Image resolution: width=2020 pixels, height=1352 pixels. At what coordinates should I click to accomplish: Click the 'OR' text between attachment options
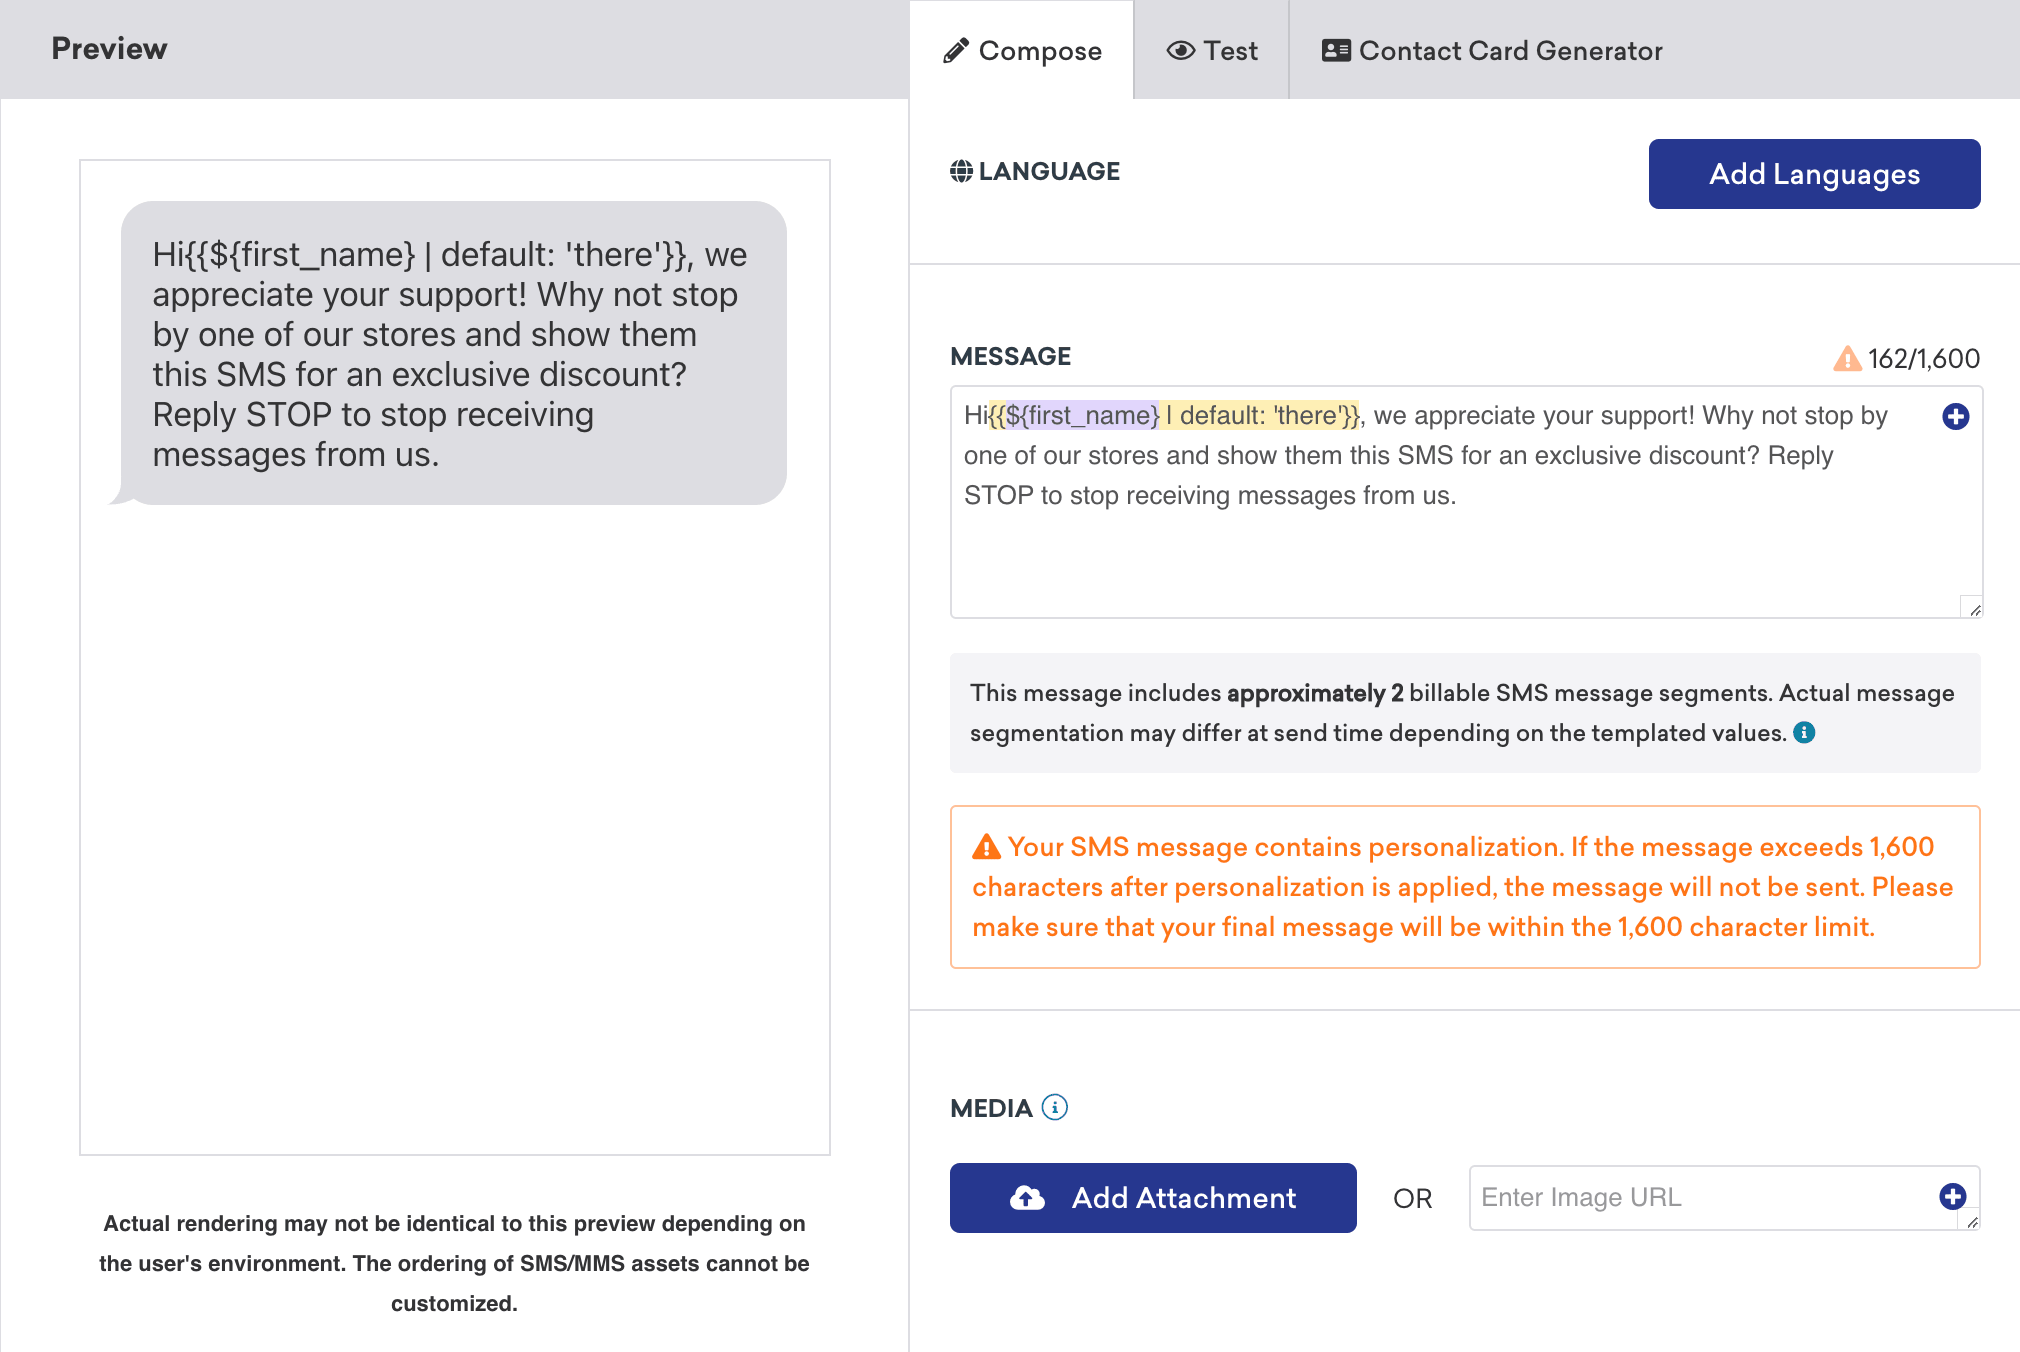click(x=1413, y=1198)
